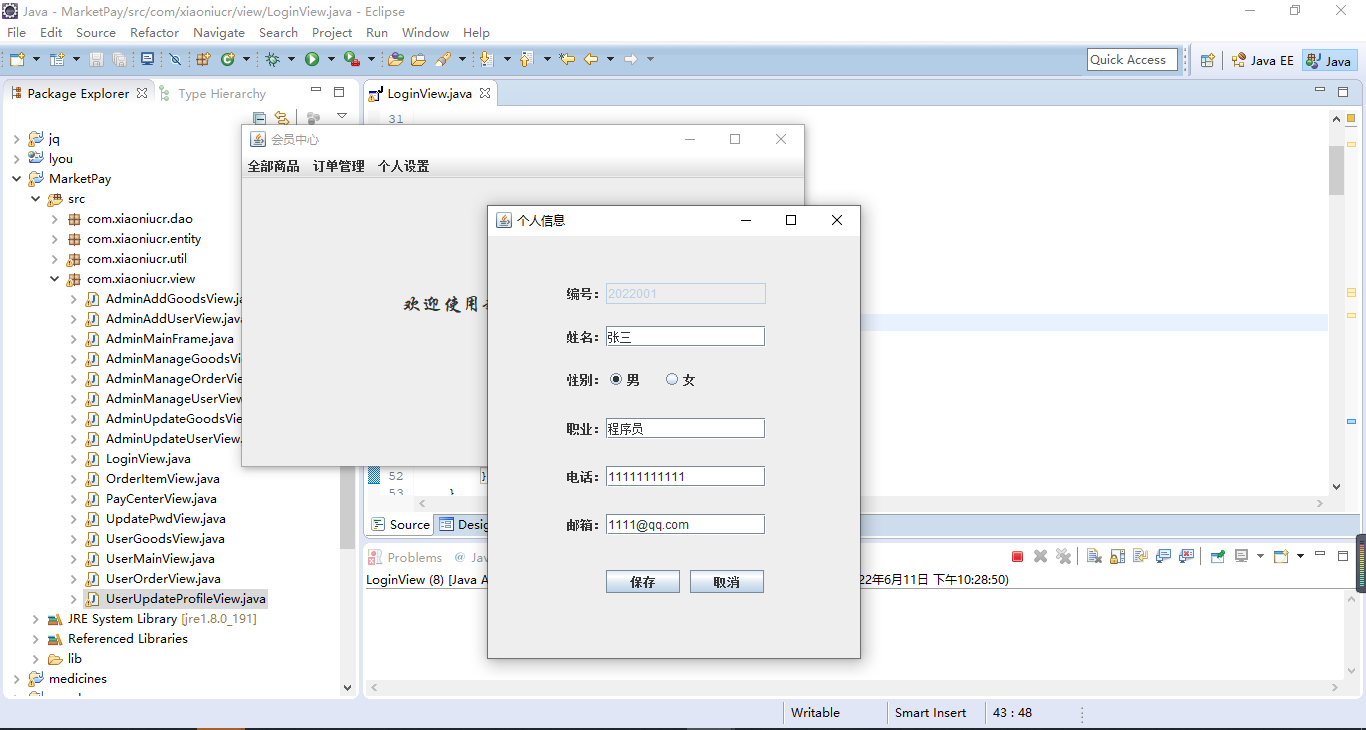Click the Open Task briefcase icon
Viewport: 1366px width, 730px height.
click(418, 60)
